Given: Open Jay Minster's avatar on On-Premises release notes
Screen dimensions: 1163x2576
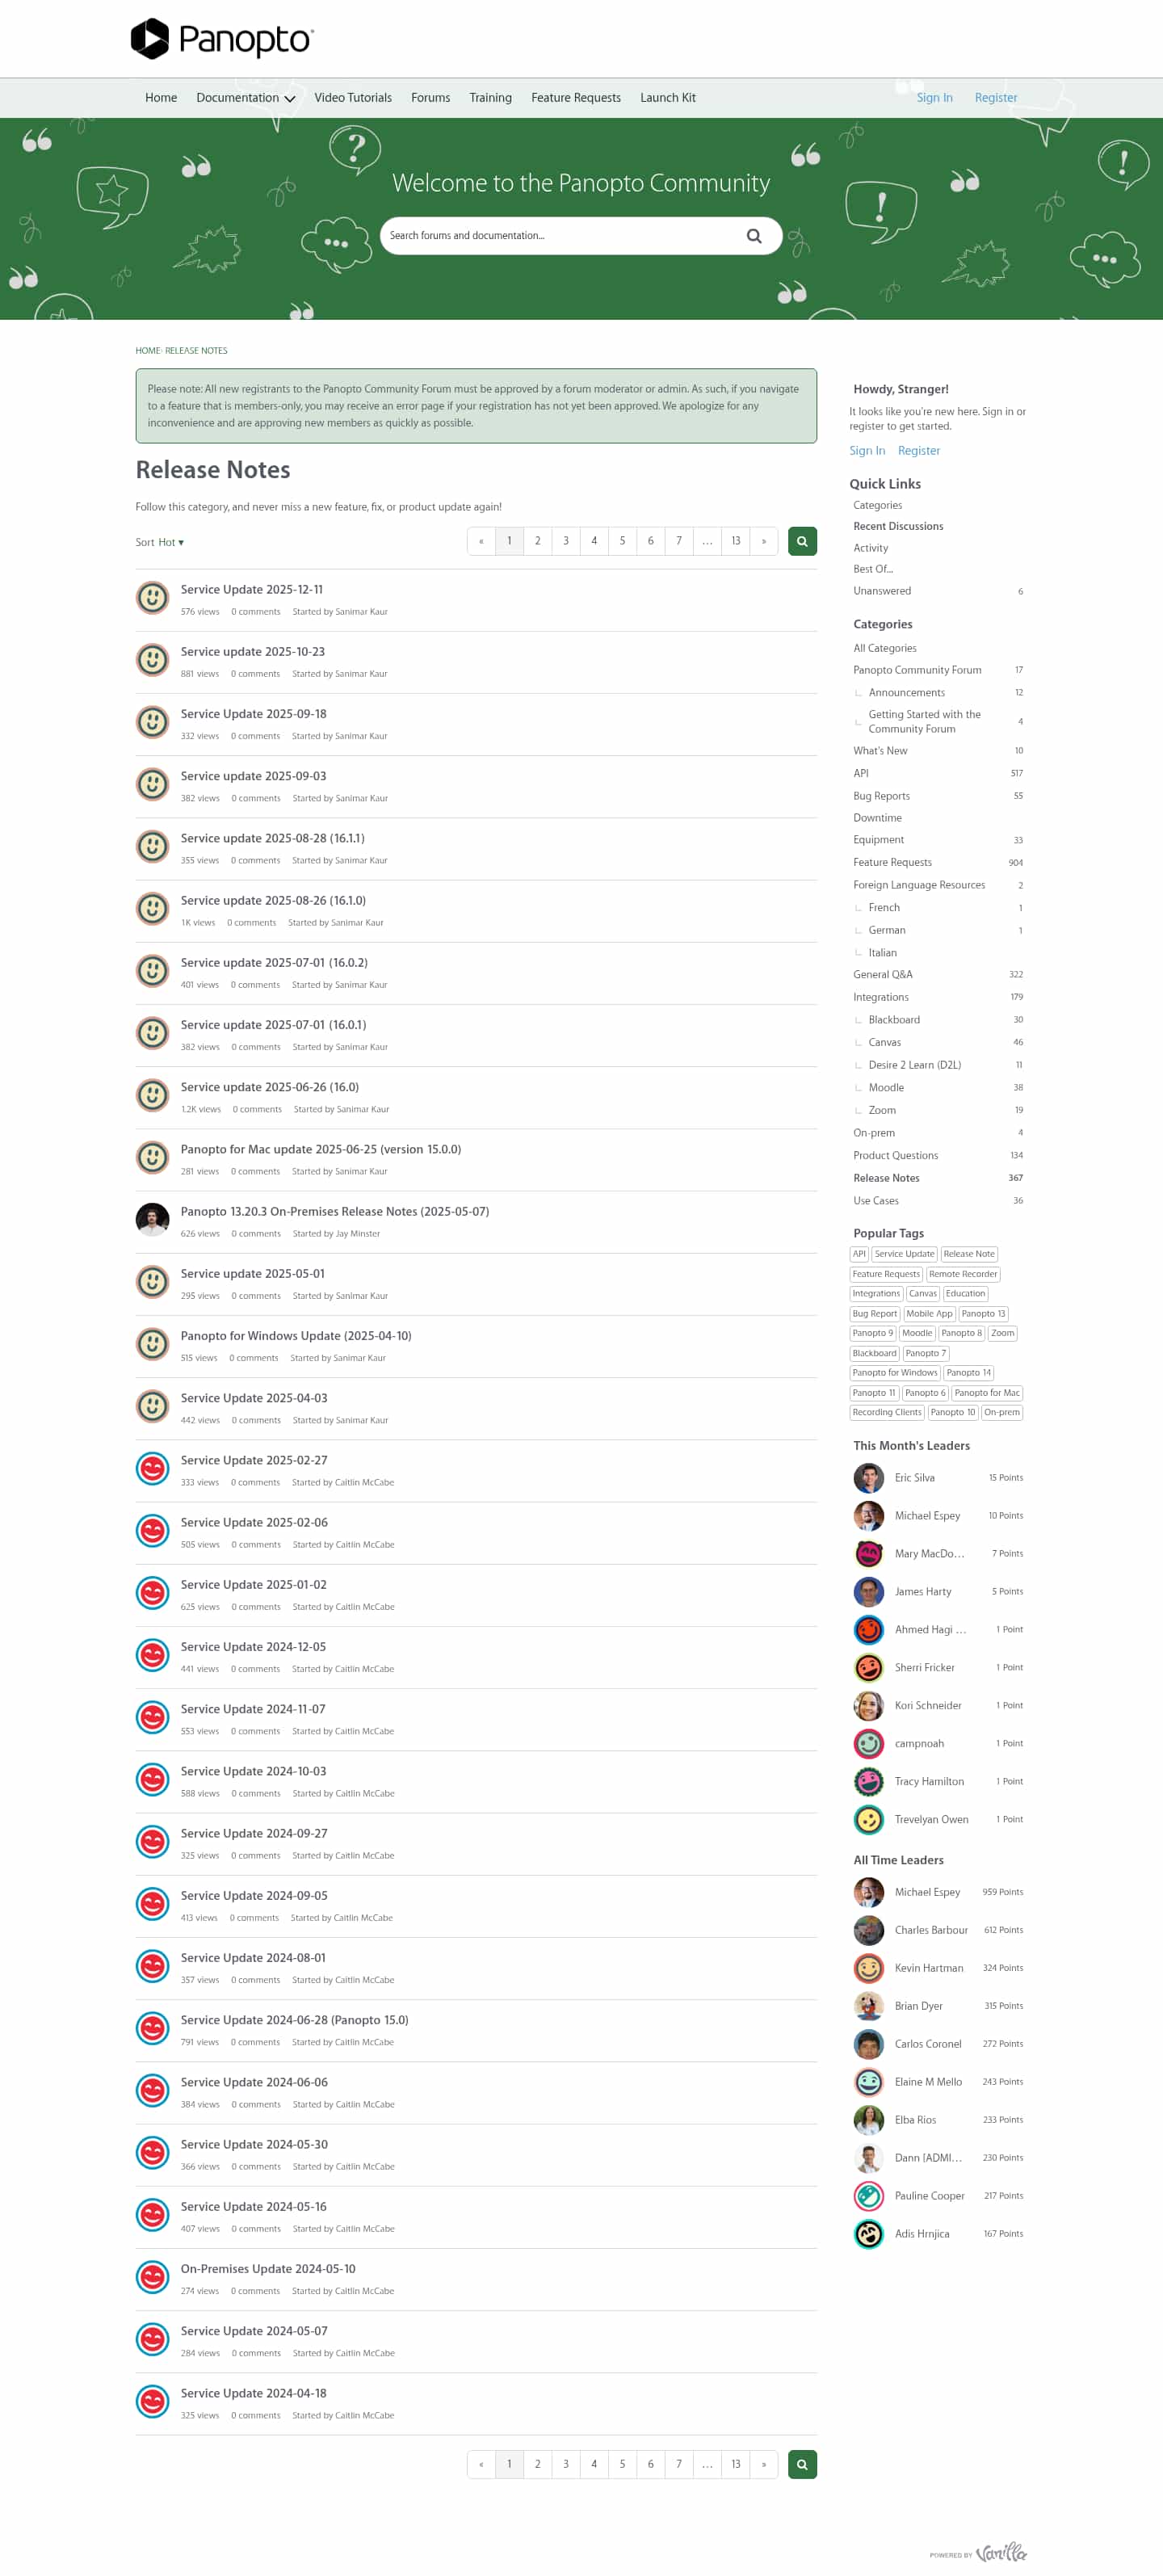Looking at the screenshot, I should 152,1220.
